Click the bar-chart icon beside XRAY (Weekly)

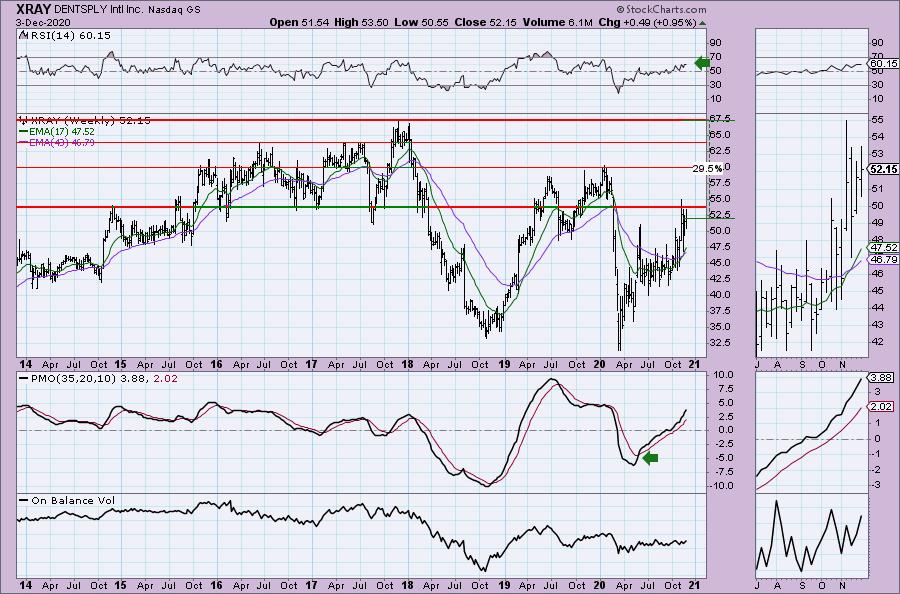pyautogui.click(x=24, y=120)
